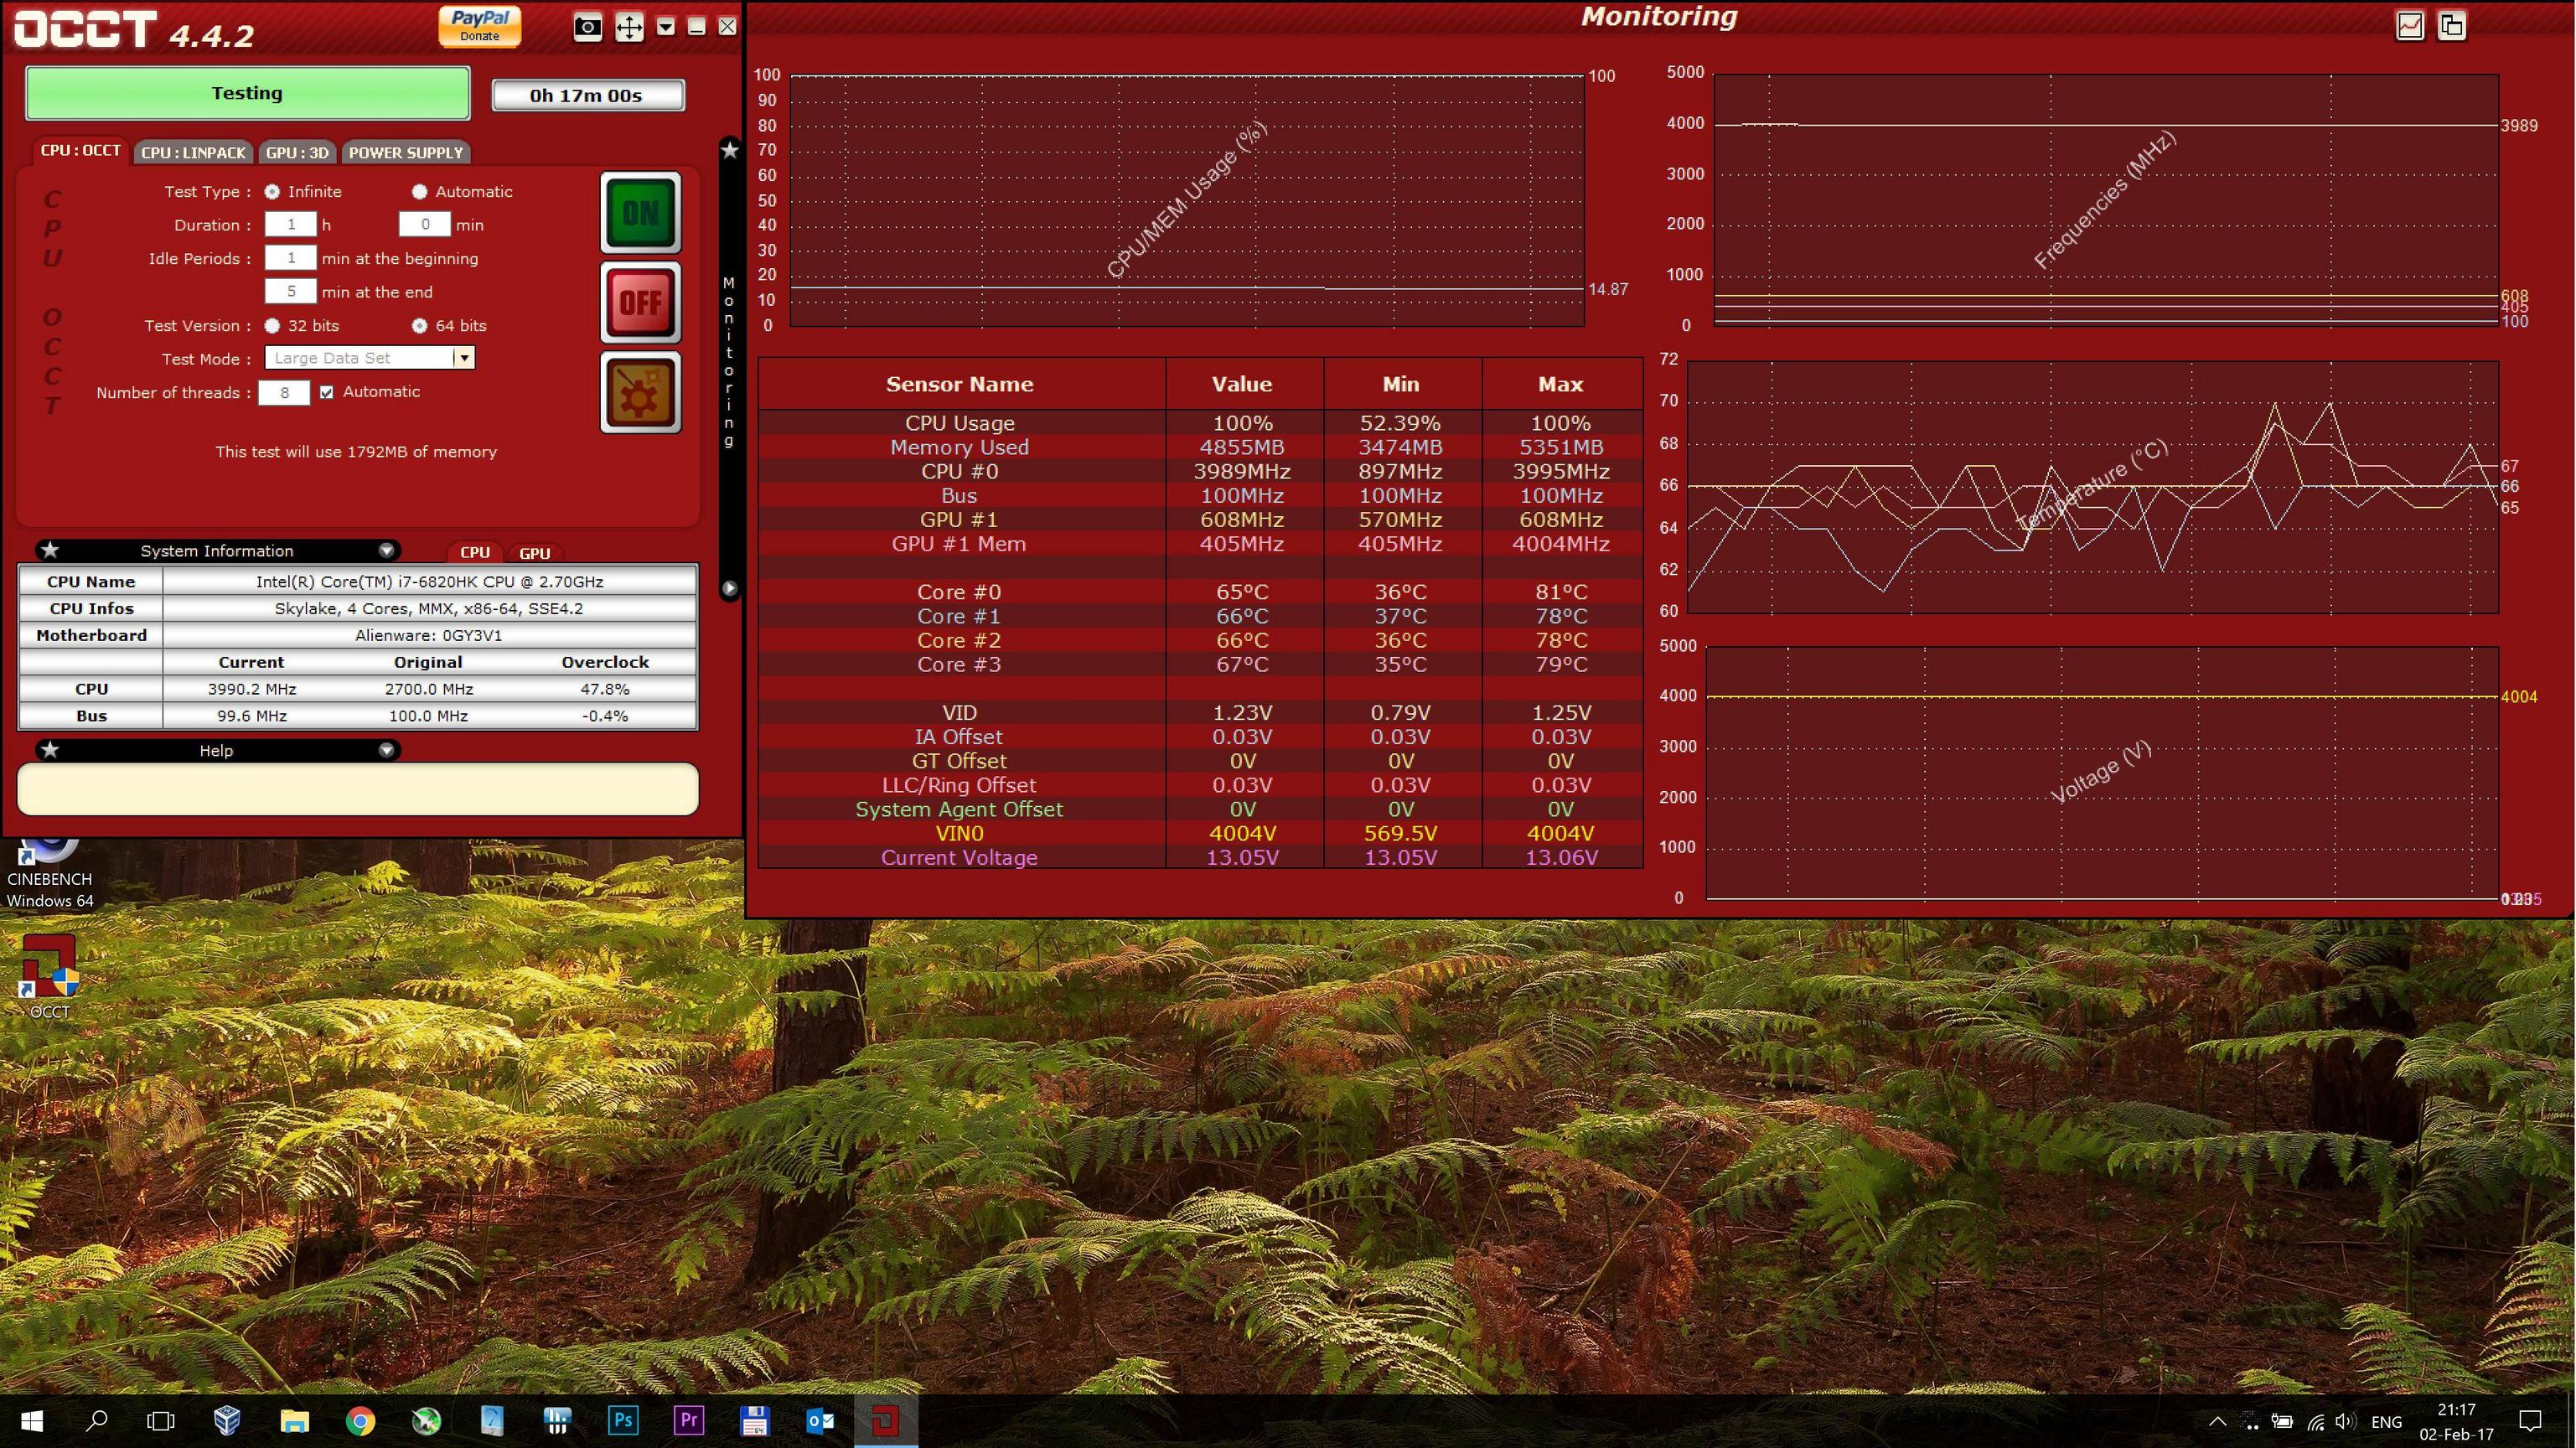The height and width of the screenshot is (1448, 2576).
Task: Click the star beside Help
Action: tap(50, 750)
